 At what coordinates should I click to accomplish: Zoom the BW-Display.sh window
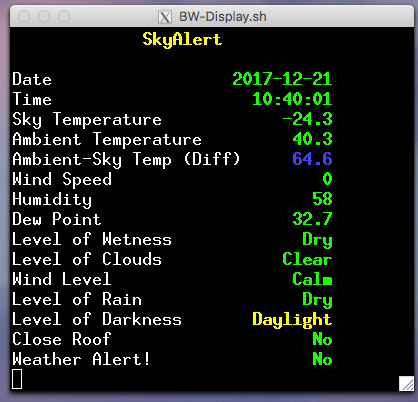[x=64, y=16]
